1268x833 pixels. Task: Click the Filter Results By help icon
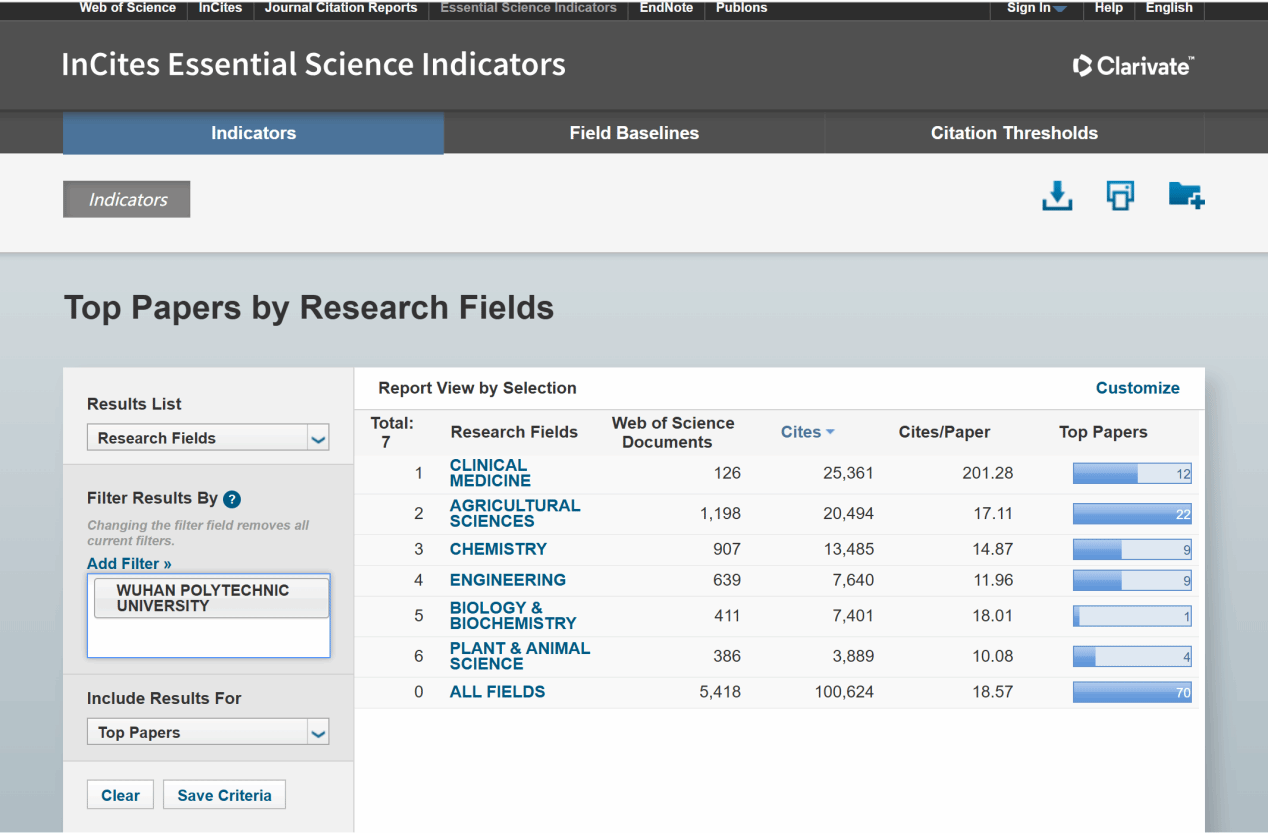(232, 499)
